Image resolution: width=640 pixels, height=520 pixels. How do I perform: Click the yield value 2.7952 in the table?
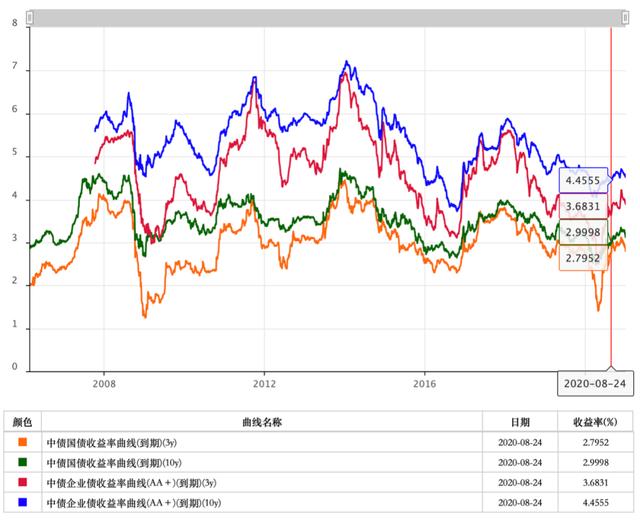(596, 442)
